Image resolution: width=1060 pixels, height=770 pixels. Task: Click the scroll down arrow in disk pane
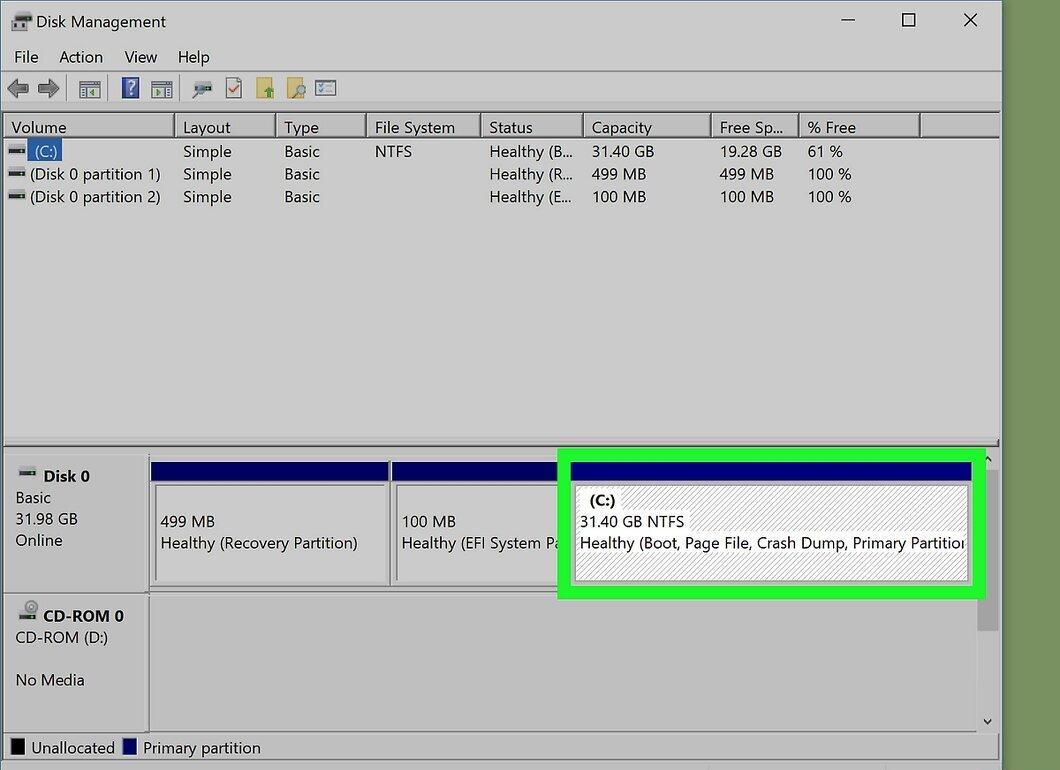tap(988, 721)
